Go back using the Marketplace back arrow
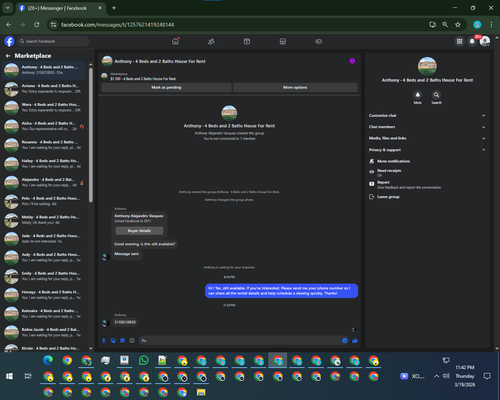Image resolution: width=500 pixels, height=400 pixels. click(8, 56)
